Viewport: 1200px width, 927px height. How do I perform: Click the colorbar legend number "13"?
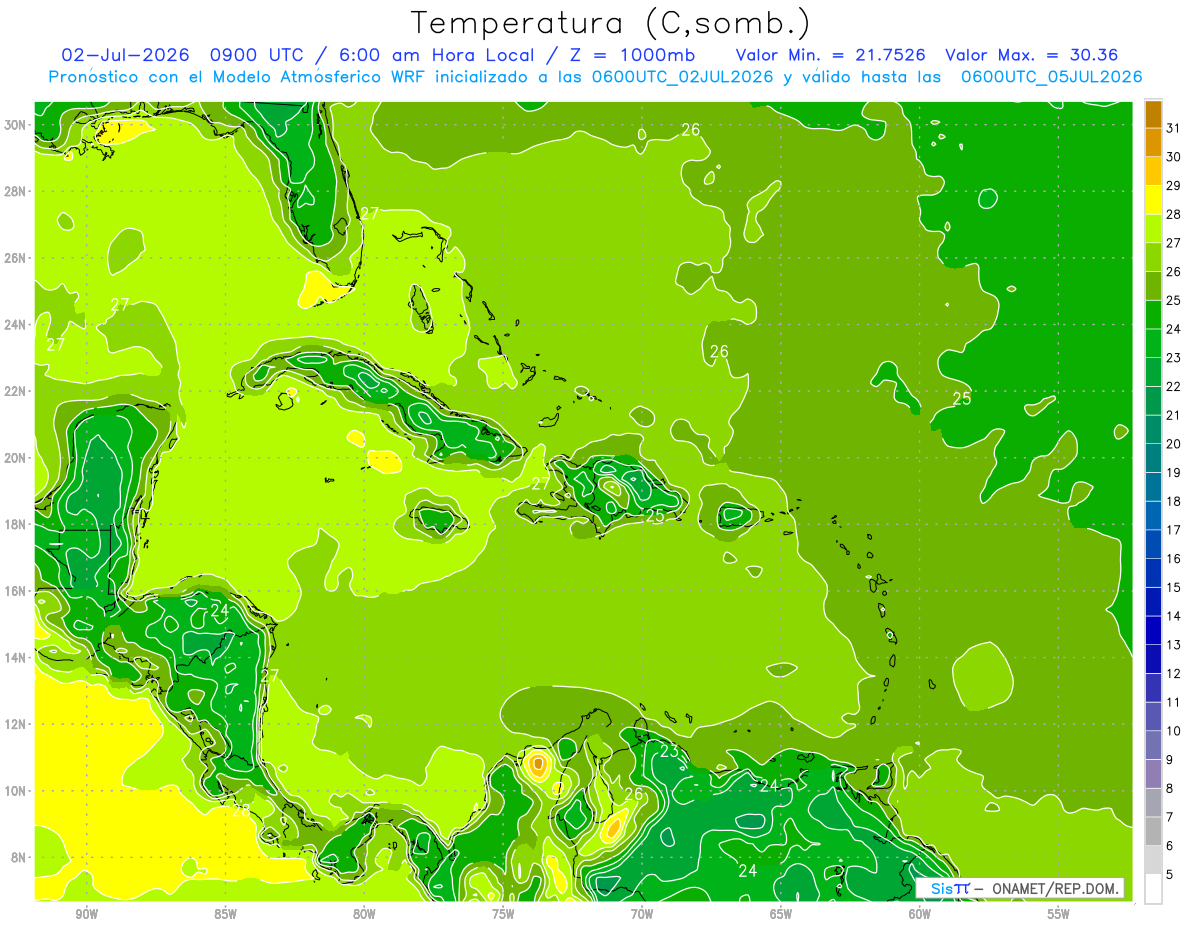coord(1174,645)
